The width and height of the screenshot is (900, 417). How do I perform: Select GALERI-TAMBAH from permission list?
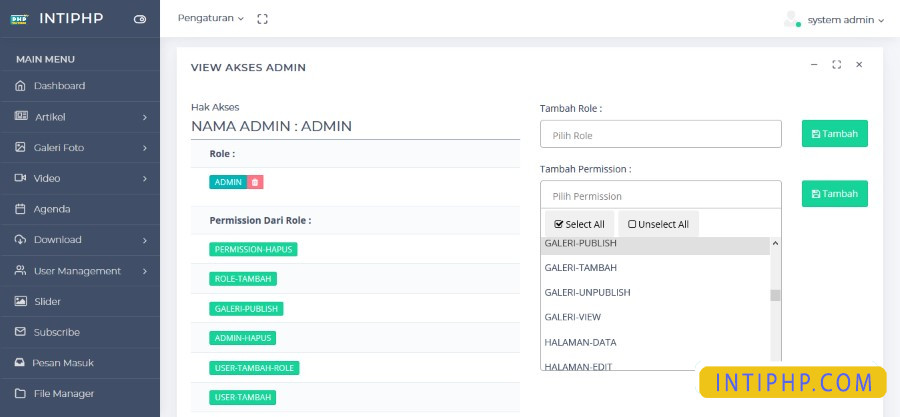(580, 268)
